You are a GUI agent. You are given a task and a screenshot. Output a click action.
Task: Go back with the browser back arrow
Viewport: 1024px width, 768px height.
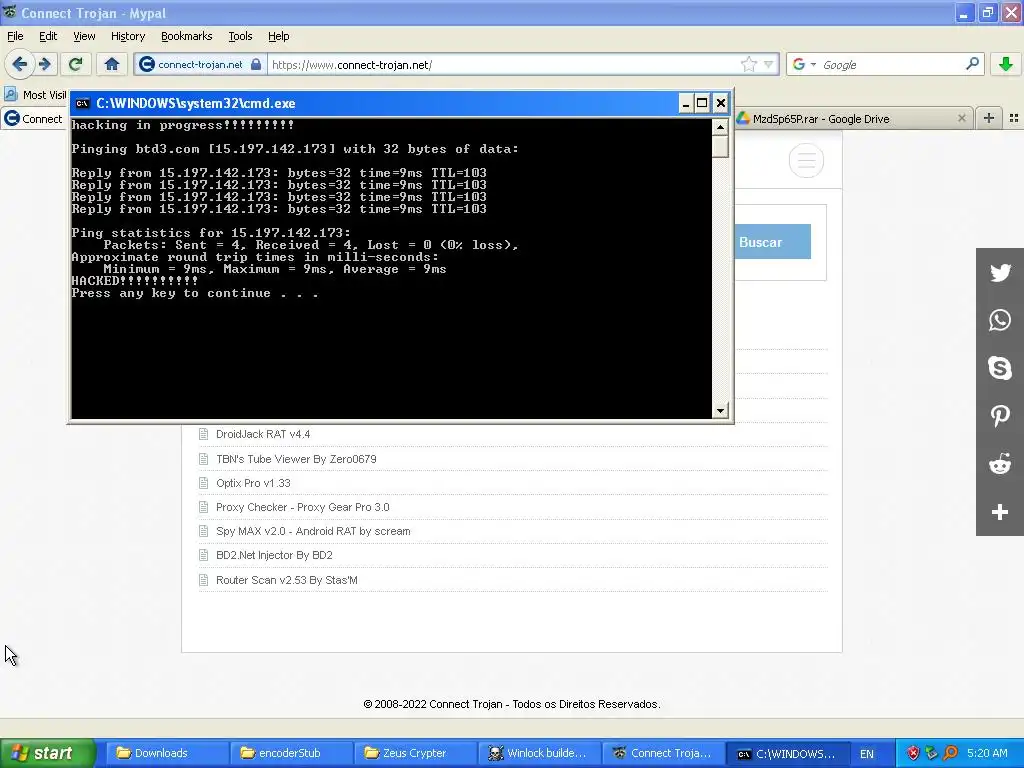[x=19, y=64]
